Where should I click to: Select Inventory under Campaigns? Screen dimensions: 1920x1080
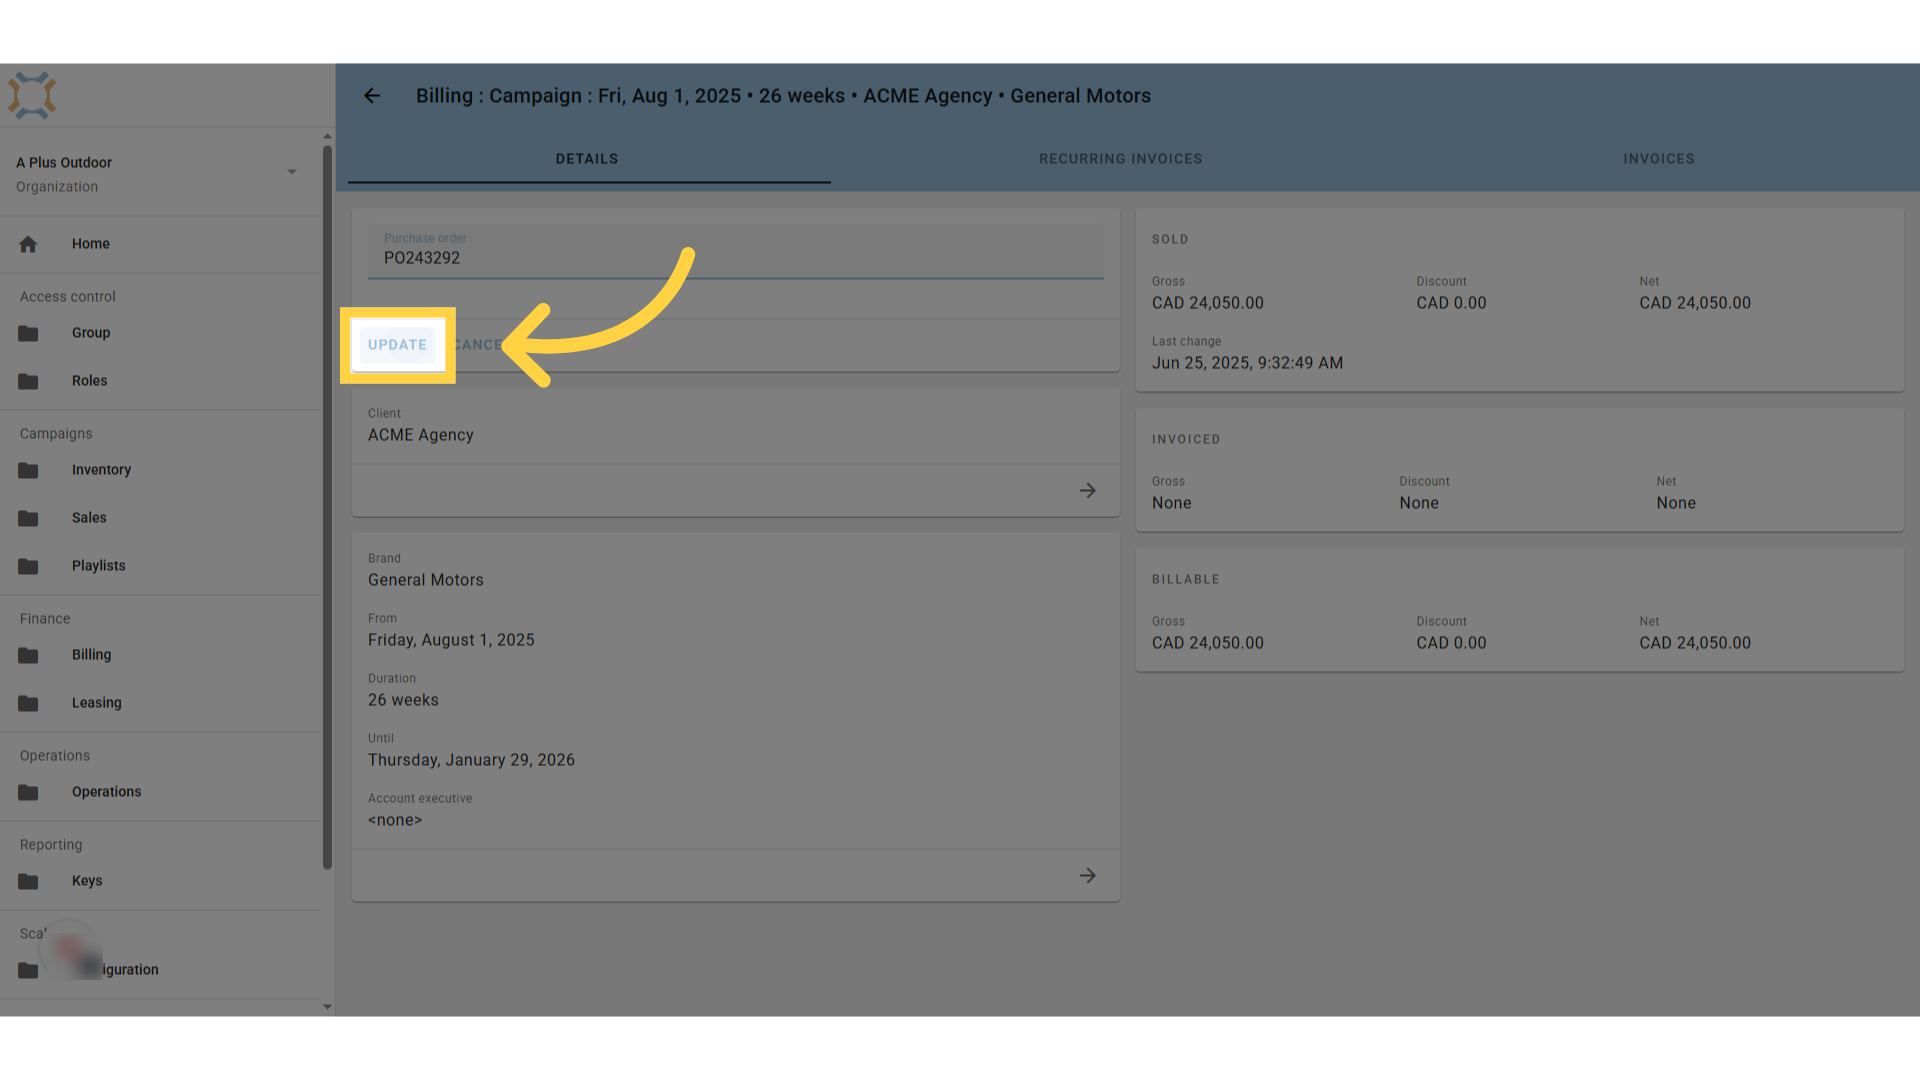click(160, 470)
